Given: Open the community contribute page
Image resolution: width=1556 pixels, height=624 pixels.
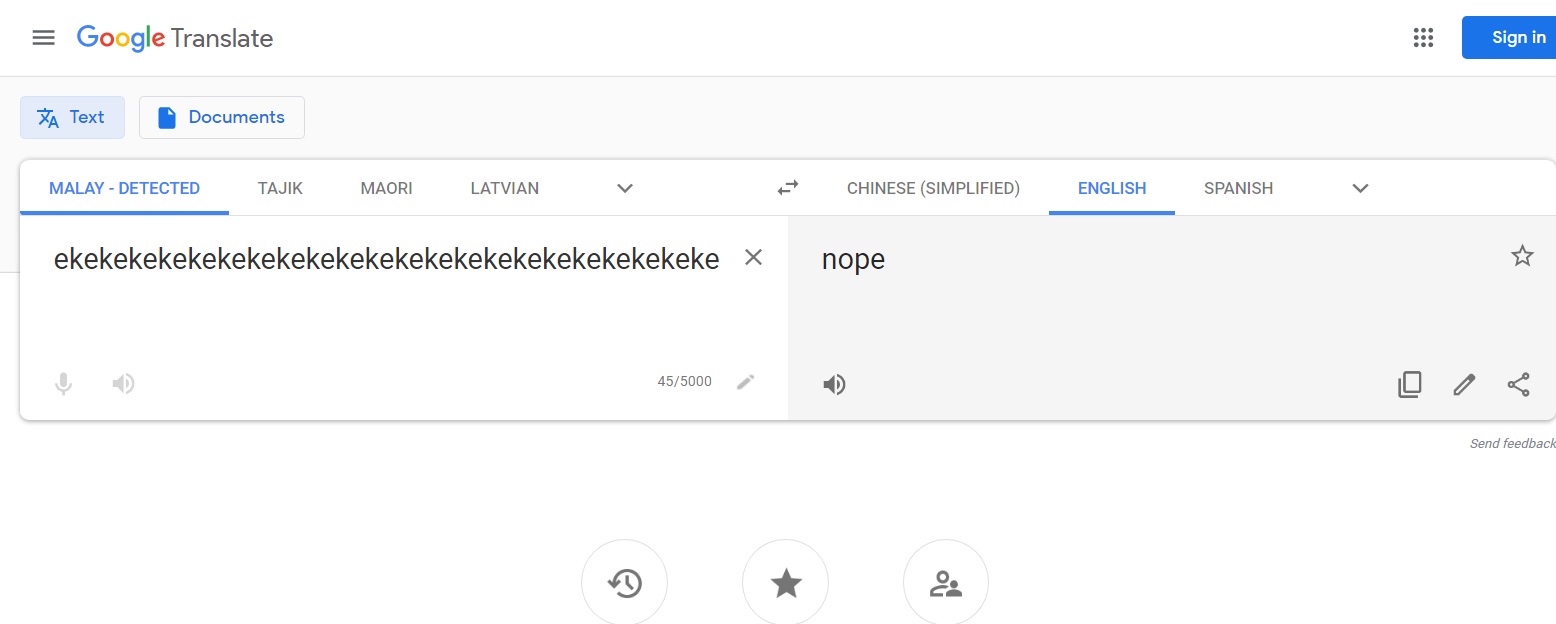Looking at the screenshot, I should (945, 583).
